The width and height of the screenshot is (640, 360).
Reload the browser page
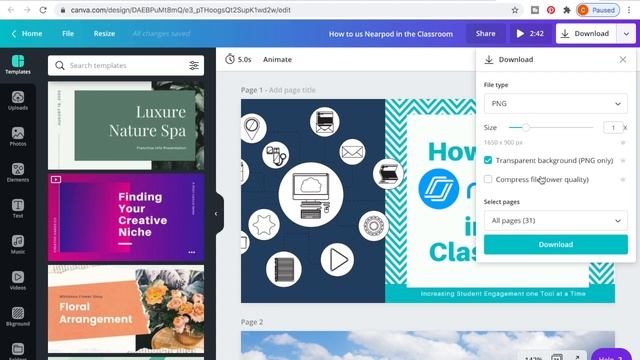[43, 10]
